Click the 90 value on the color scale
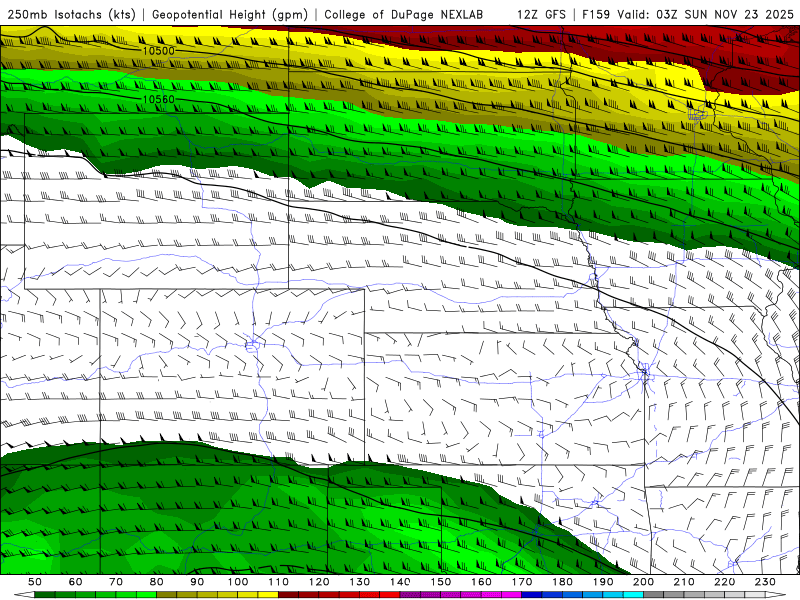The height and width of the screenshot is (600, 800). click(197, 582)
